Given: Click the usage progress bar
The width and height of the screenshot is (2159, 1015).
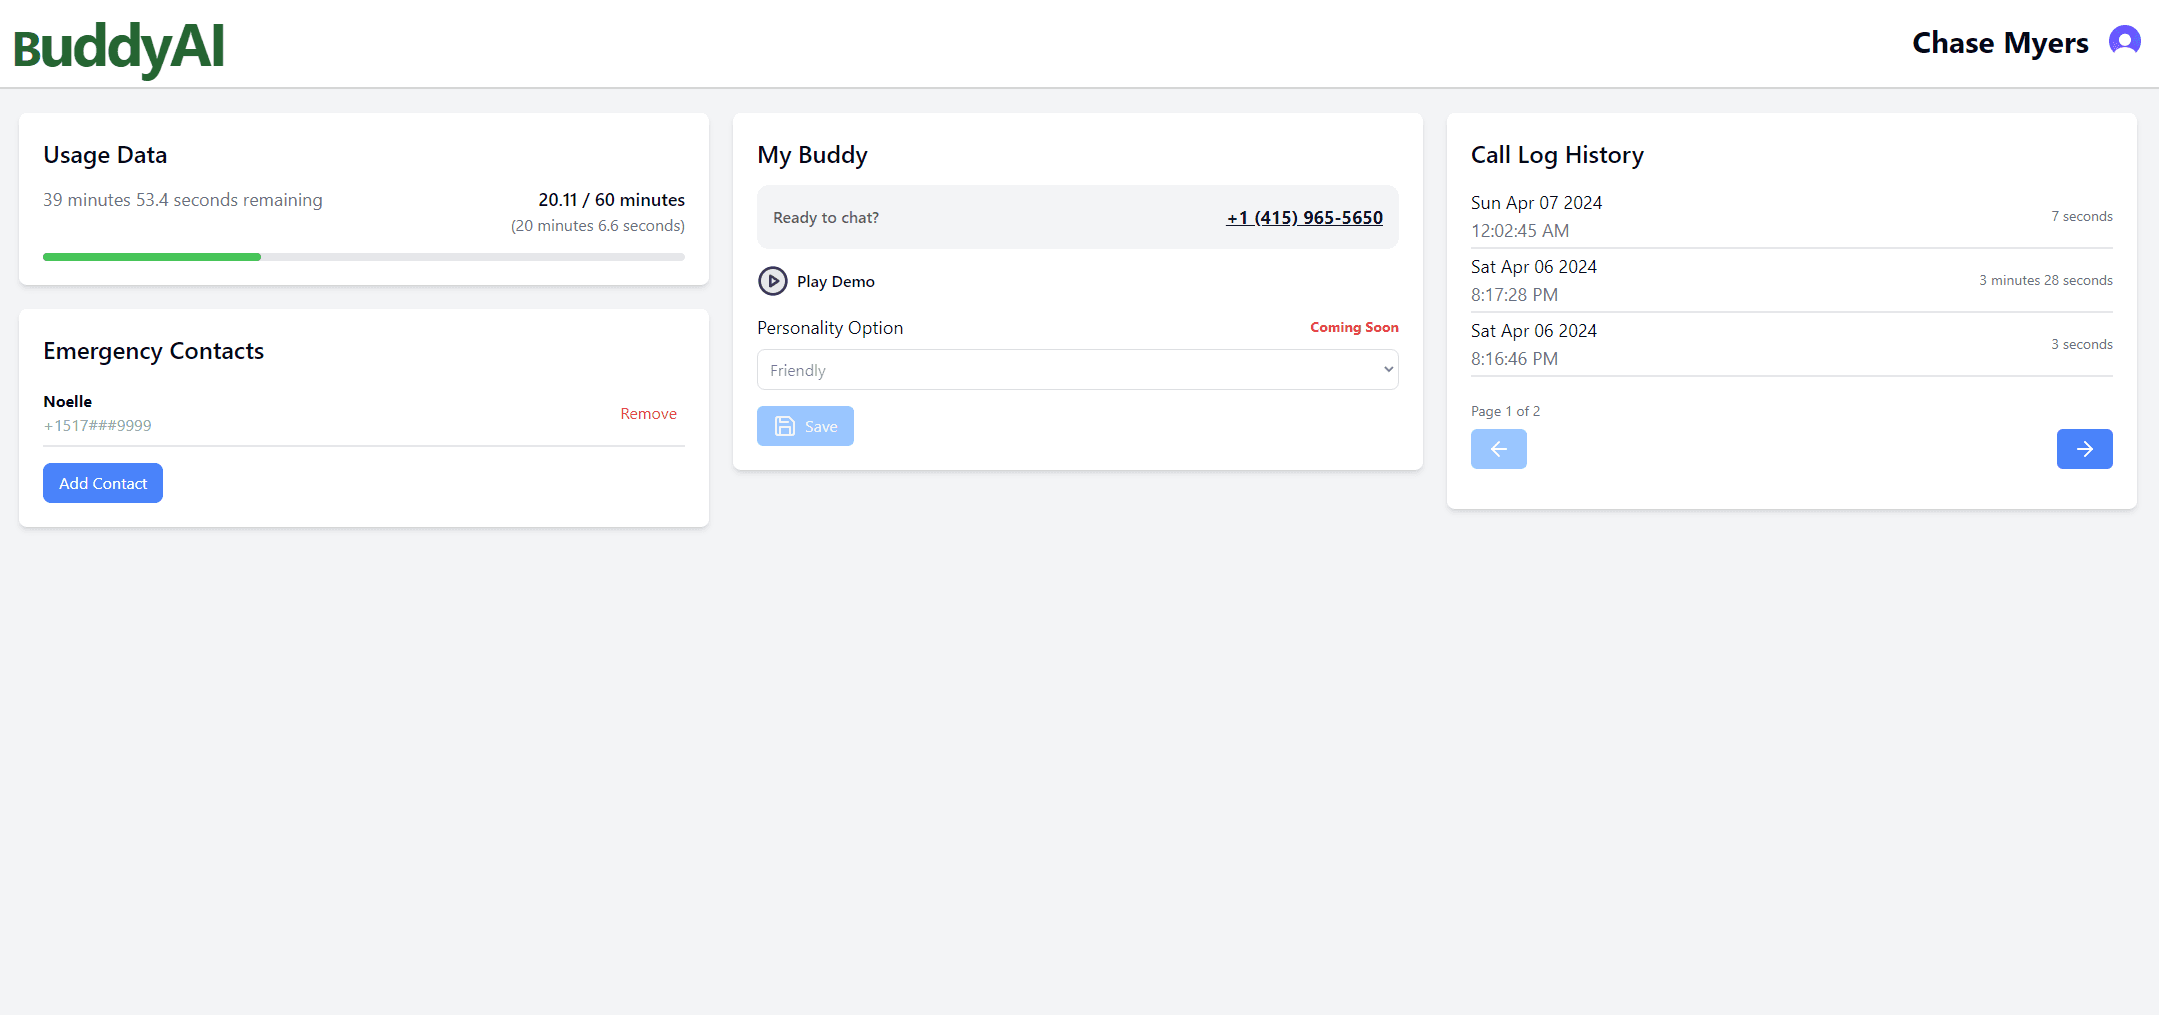Looking at the screenshot, I should 363,257.
